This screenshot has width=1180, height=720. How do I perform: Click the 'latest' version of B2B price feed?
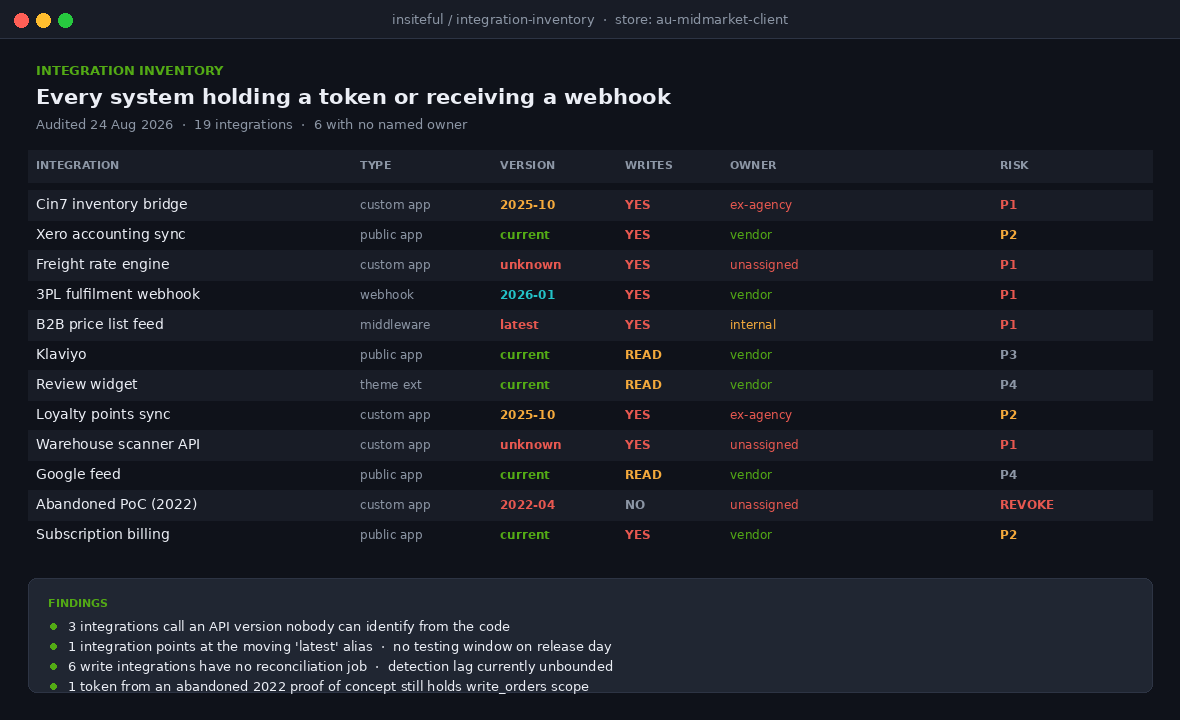pyautogui.click(x=519, y=325)
